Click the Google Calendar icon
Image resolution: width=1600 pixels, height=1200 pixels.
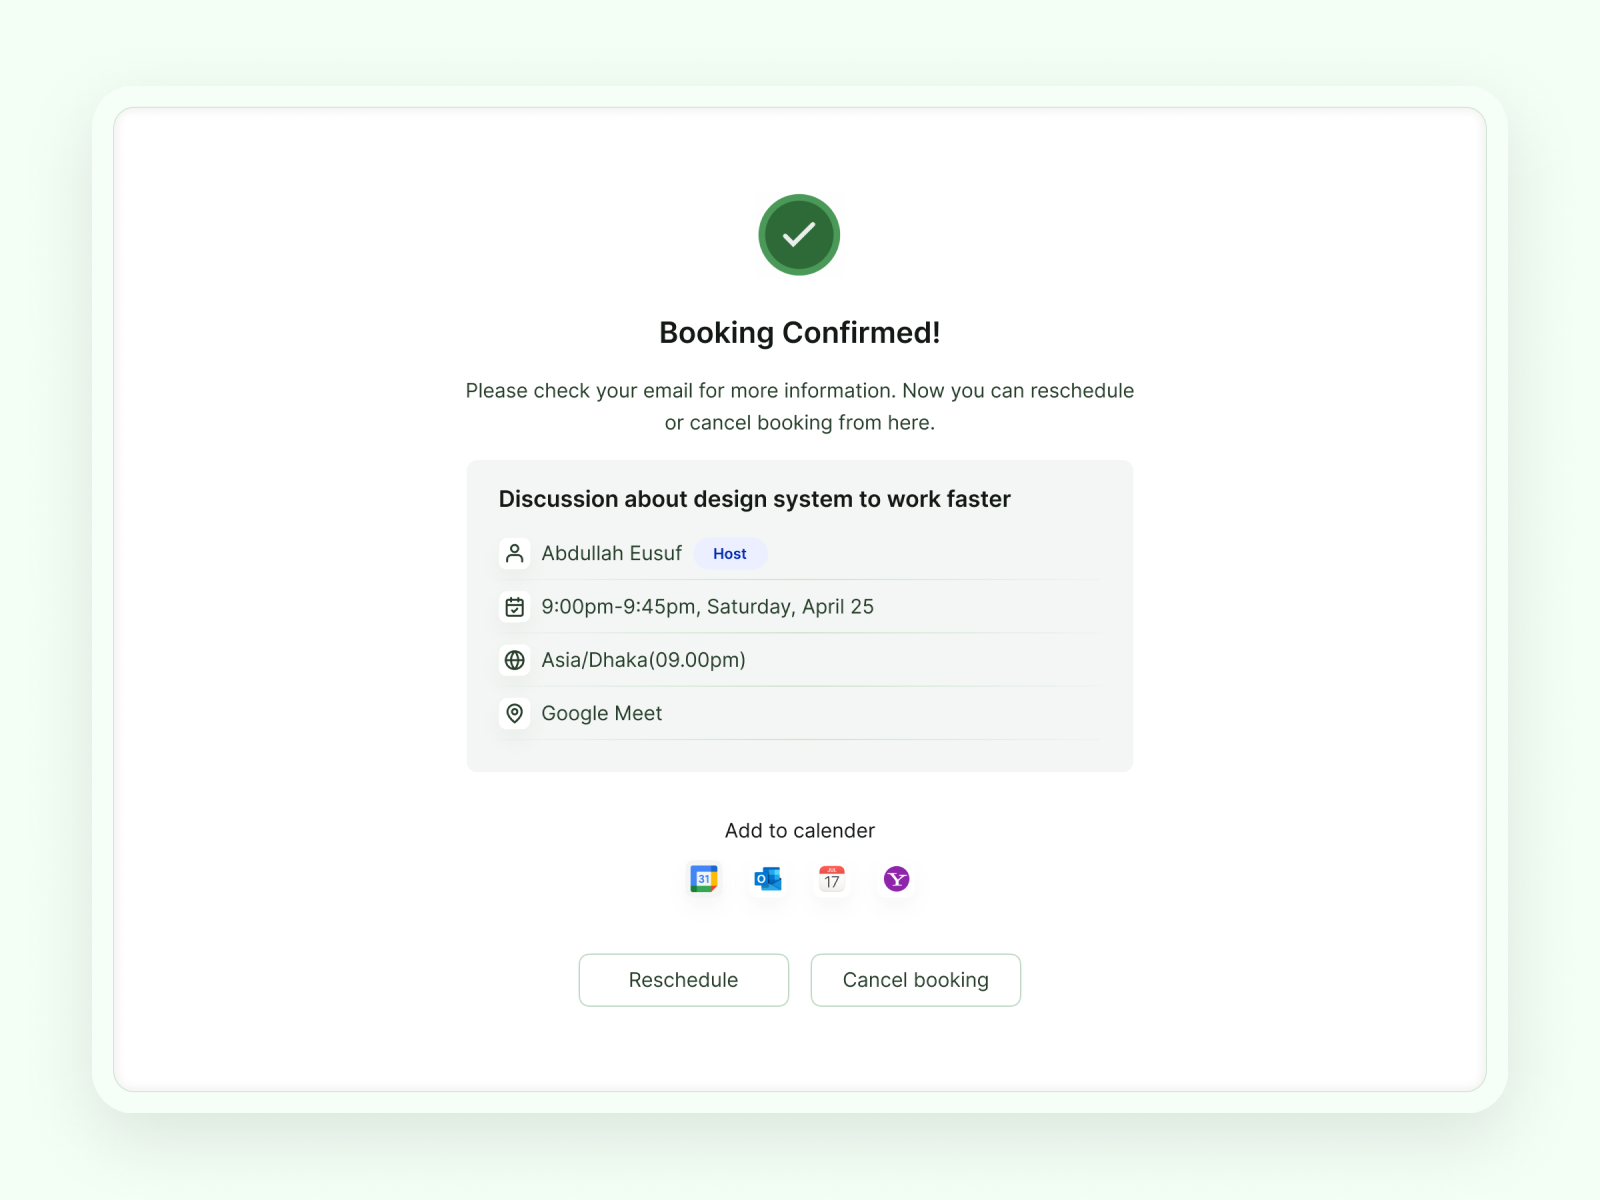coord(703,879)
